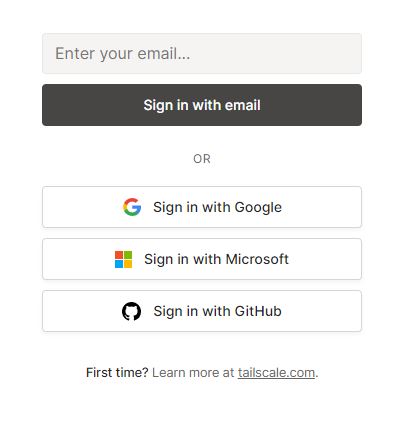Select the word "Microsoft" in button label
416x431 pixels.
click(x=257, y=259)
